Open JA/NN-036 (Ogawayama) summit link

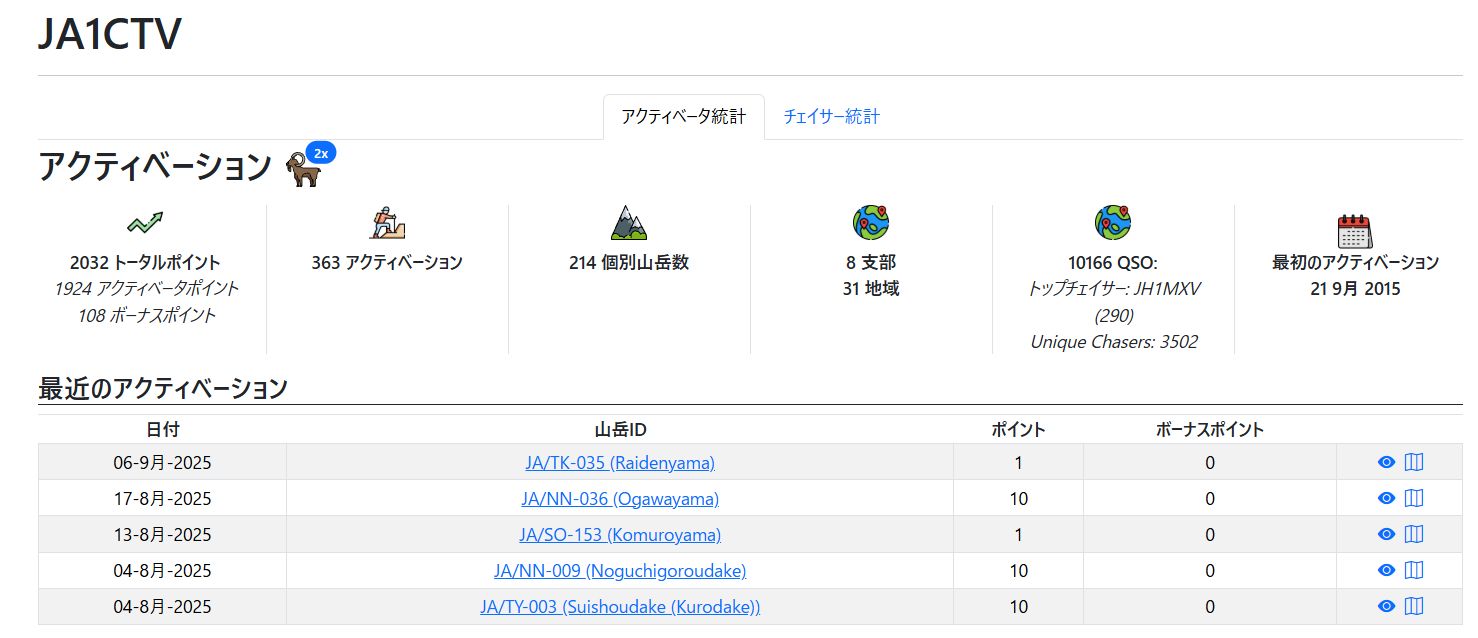click(x=620, y=499)
